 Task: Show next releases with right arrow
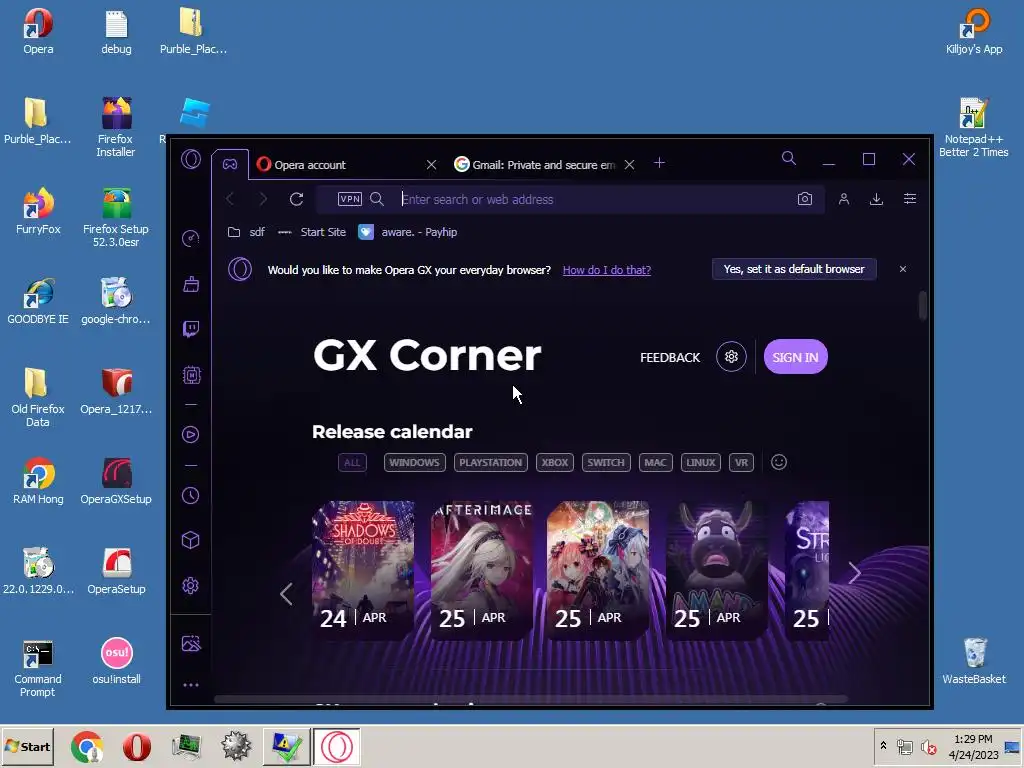click(x=854, y=573)
